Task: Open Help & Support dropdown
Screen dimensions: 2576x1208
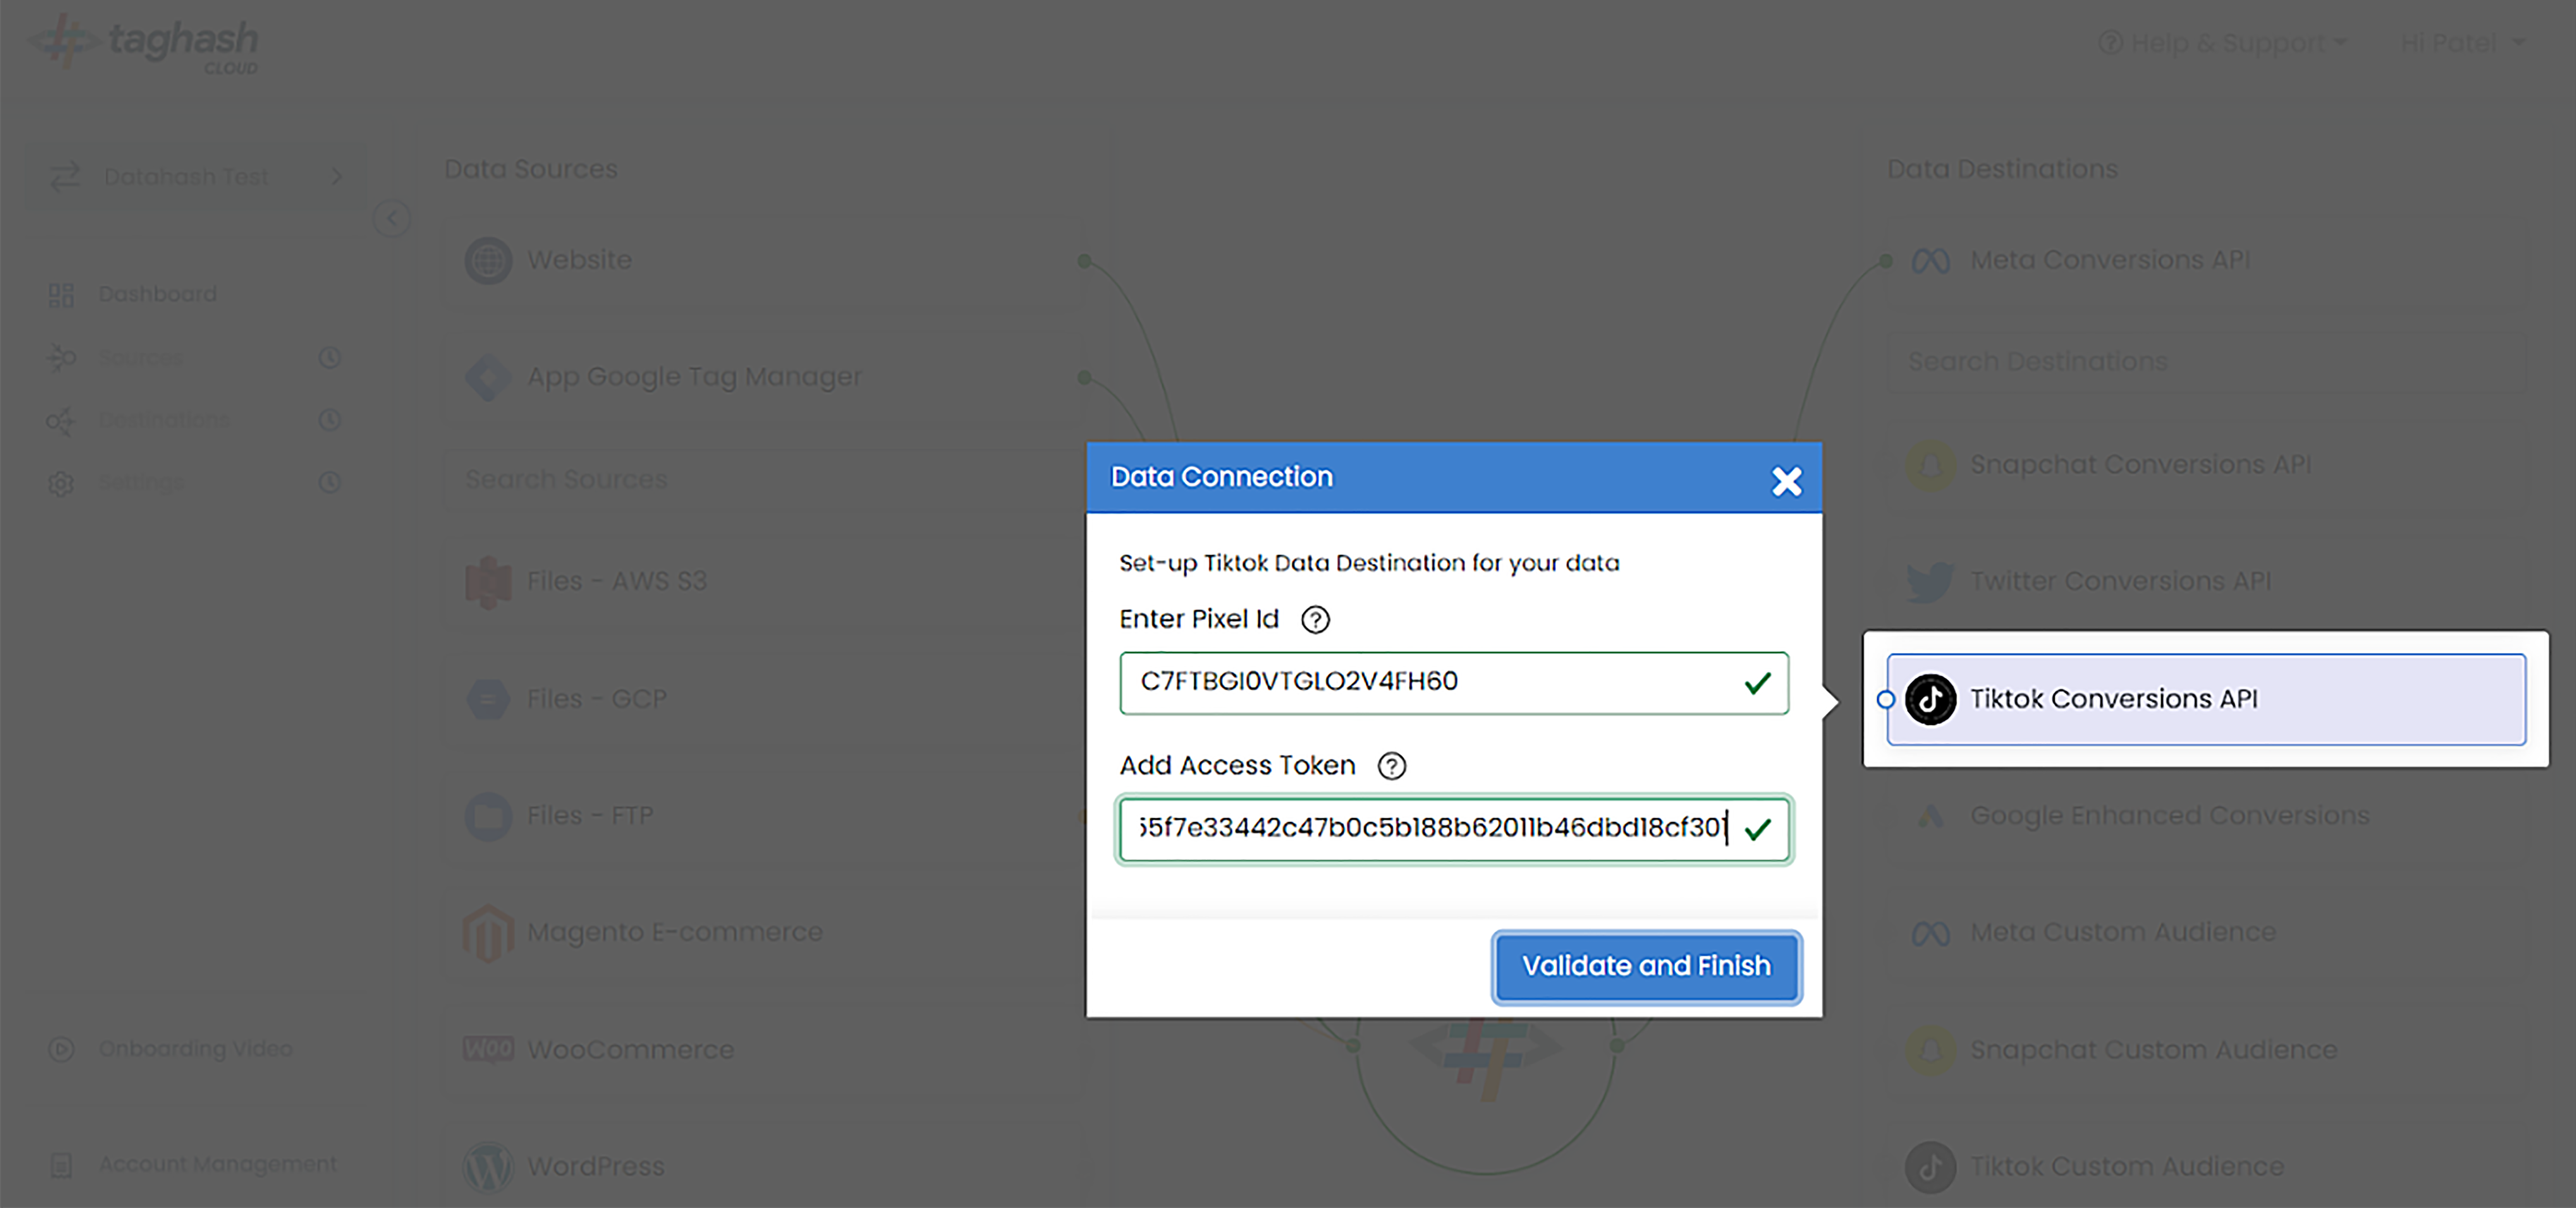Action: 2222,43
